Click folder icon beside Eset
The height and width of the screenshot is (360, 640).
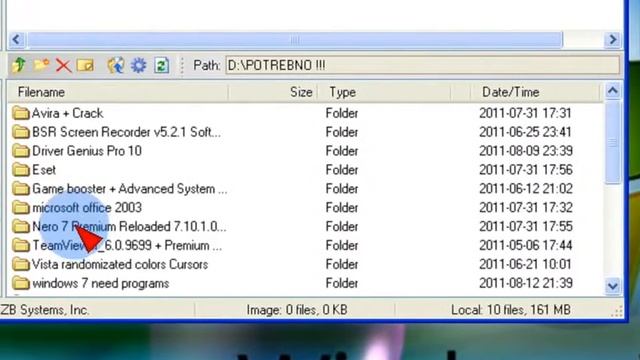tap(20, 170)
